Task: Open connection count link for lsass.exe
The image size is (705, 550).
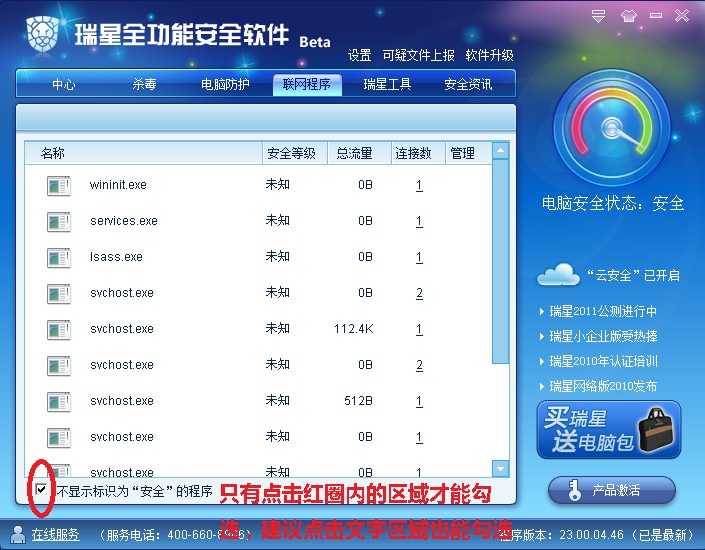Action: pos(419,257)
